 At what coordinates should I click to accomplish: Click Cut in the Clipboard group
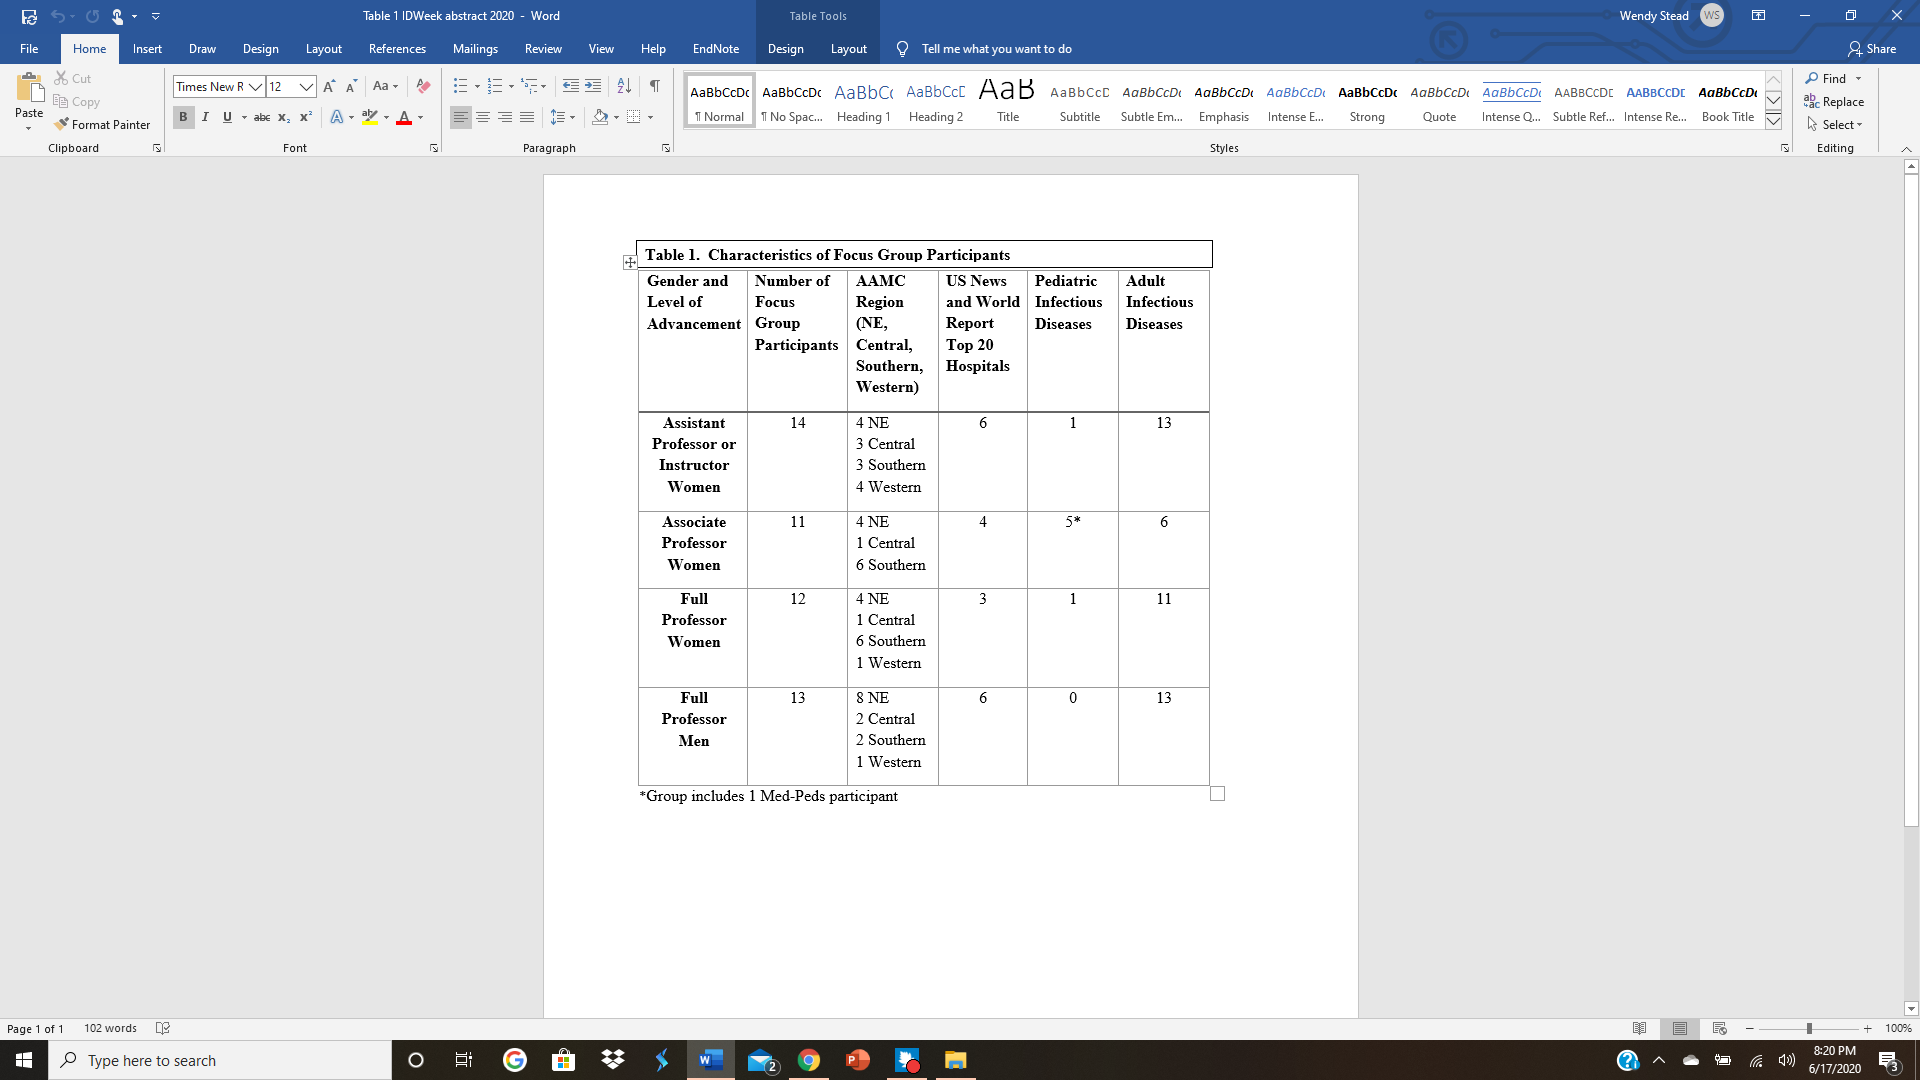(x=73, y=79)
